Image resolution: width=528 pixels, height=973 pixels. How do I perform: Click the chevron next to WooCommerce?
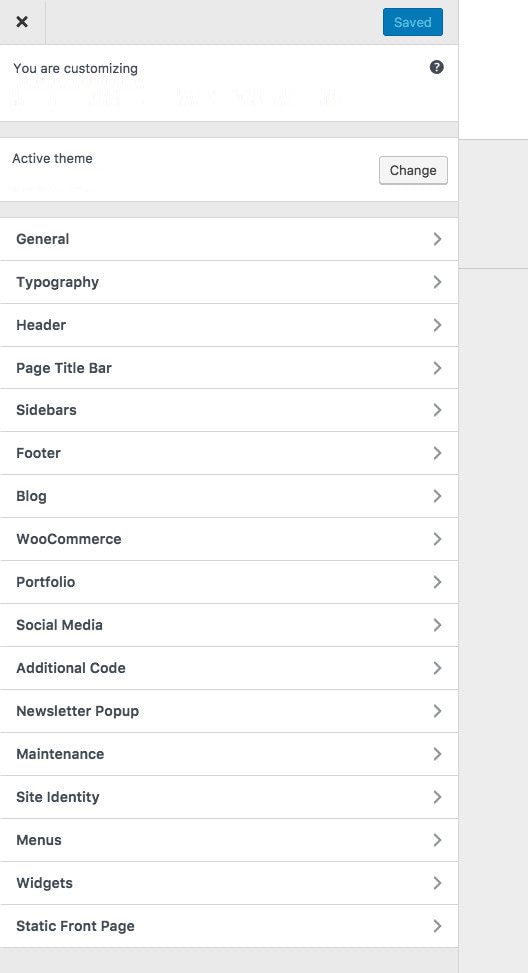click(437, 539)
